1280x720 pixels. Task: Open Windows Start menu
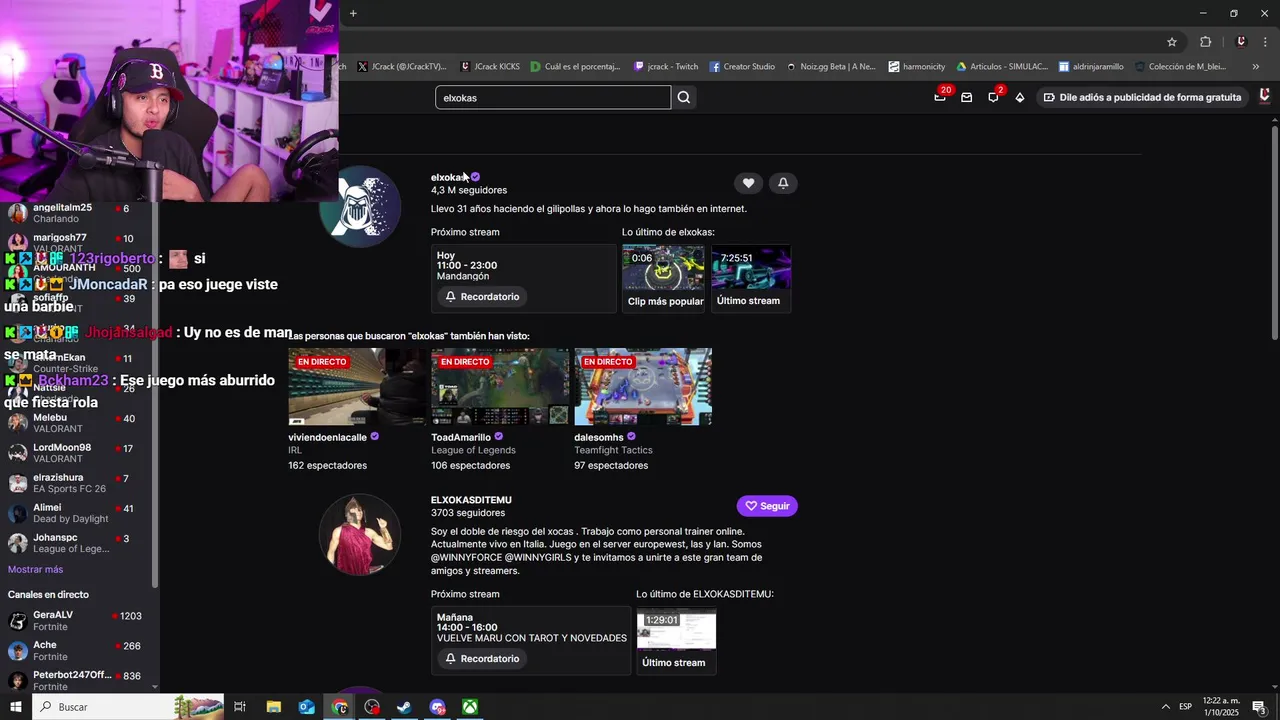[17, 707]
